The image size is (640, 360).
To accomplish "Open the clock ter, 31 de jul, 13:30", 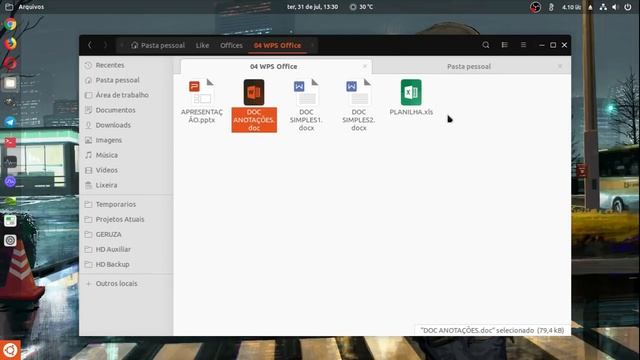I will (x=312, y=7).
